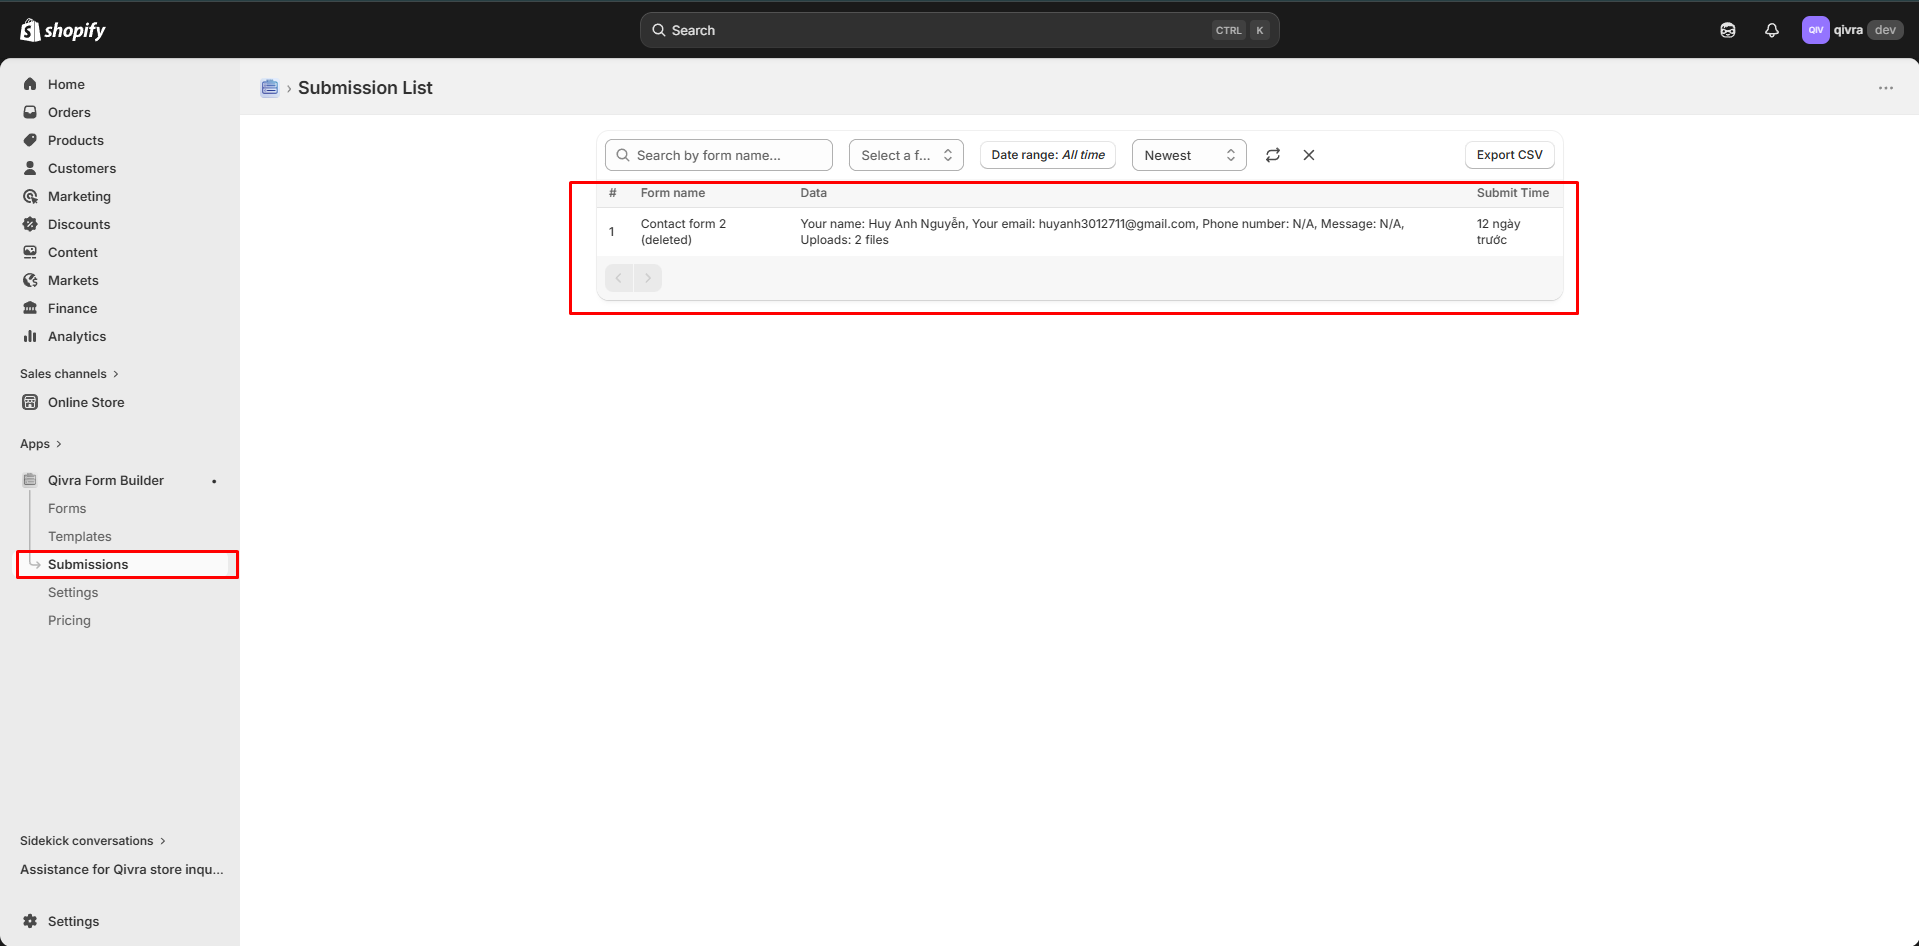Click the Form name column header
The image size is (1919, 946).
[673, 193]
